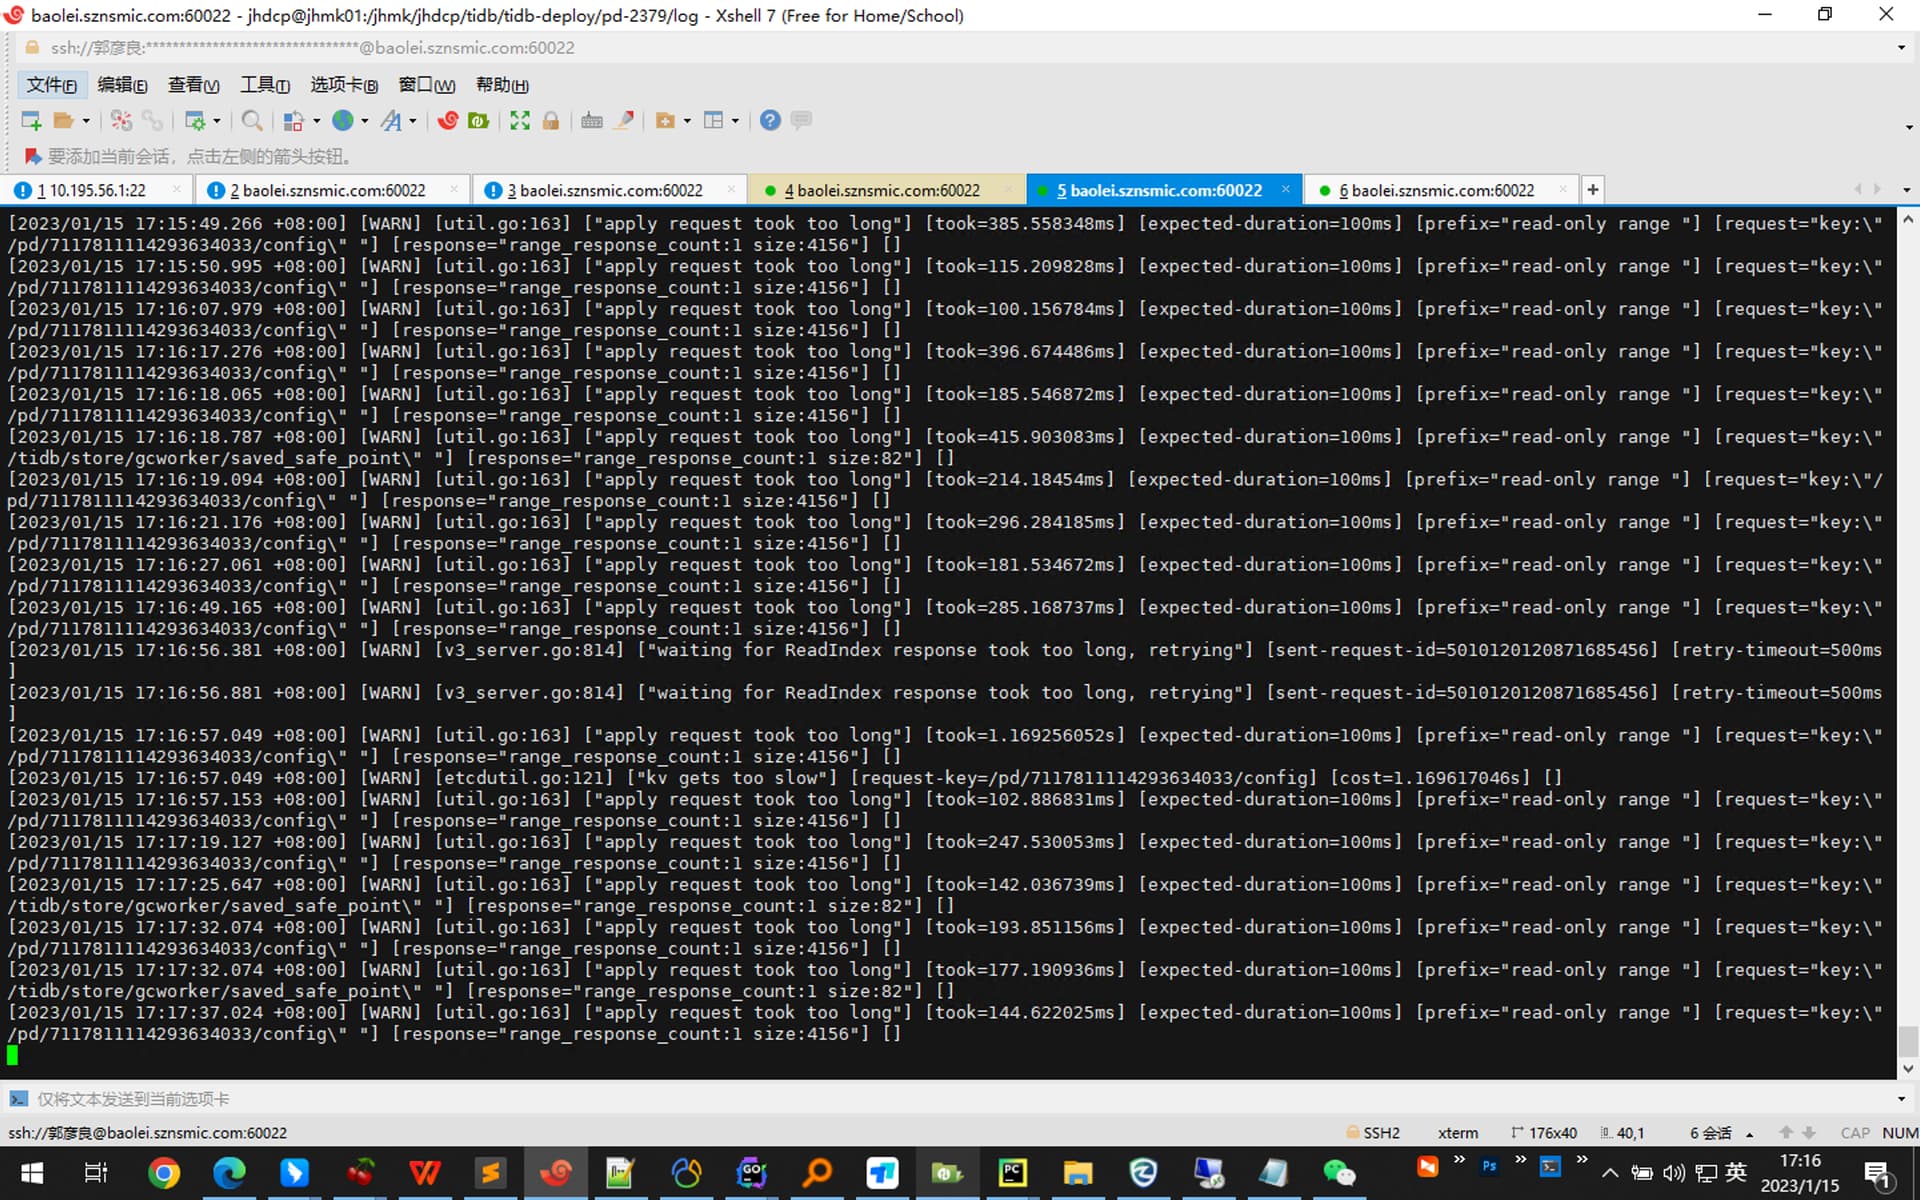Open the 工具 menu
Viewport: 1920px width, 1200px height.
click(x=264, y=85)
